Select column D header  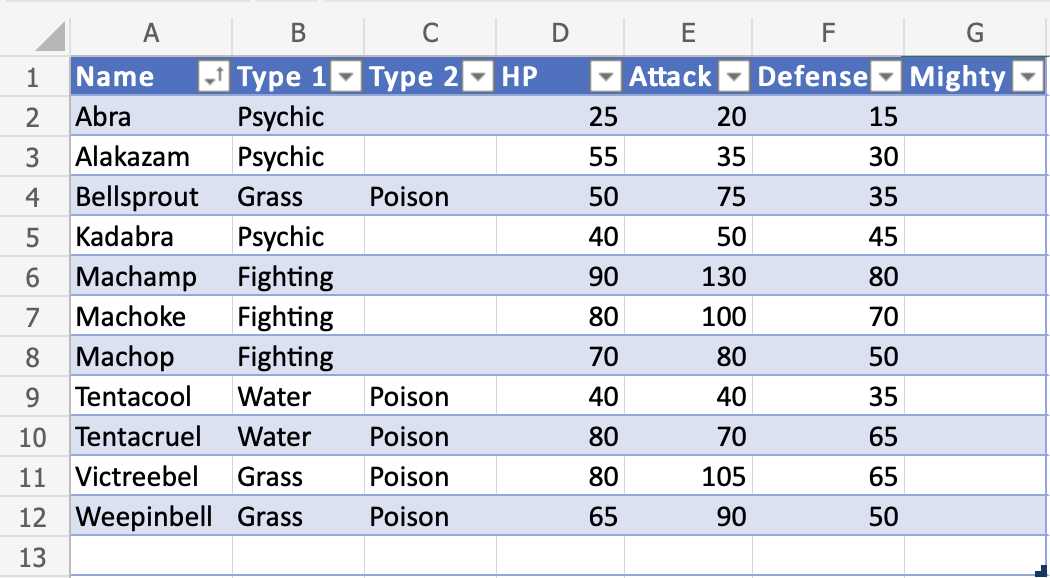coord(560,33)
